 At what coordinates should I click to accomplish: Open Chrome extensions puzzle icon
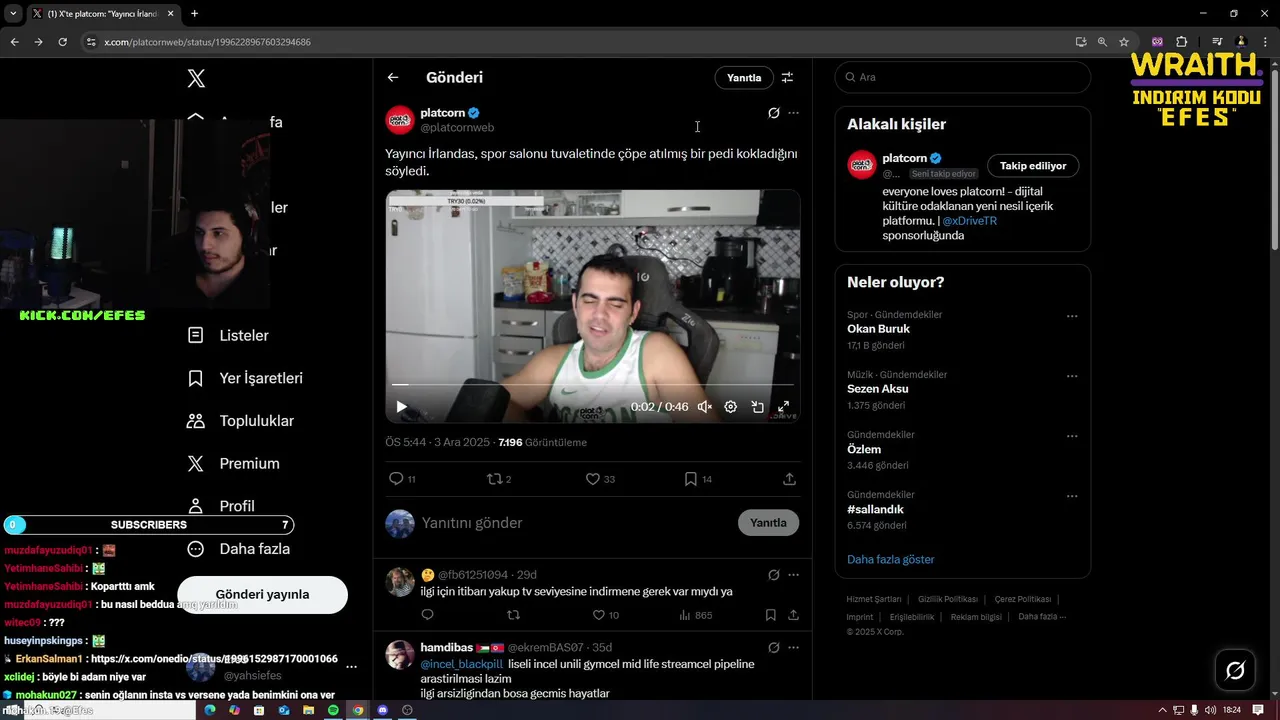pos(1182,42)
